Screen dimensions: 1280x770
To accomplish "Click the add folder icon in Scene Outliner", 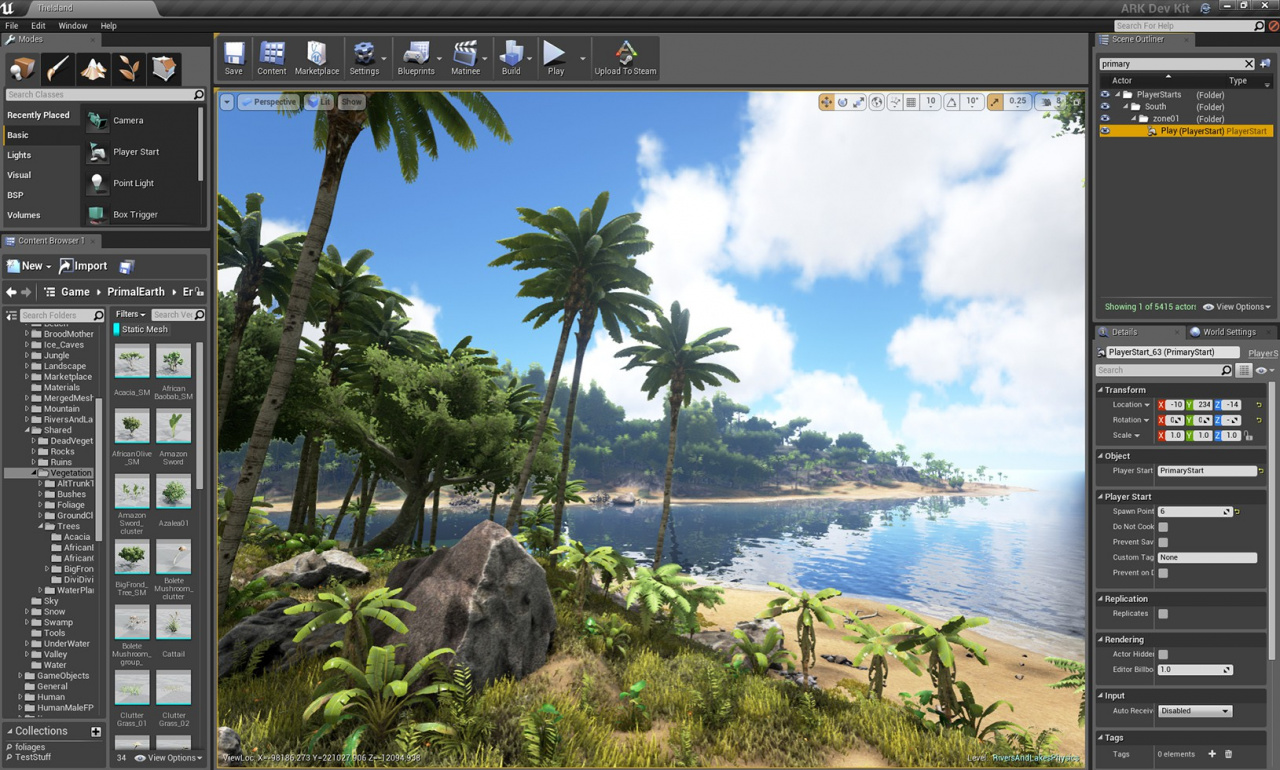I will [1265, 63].
